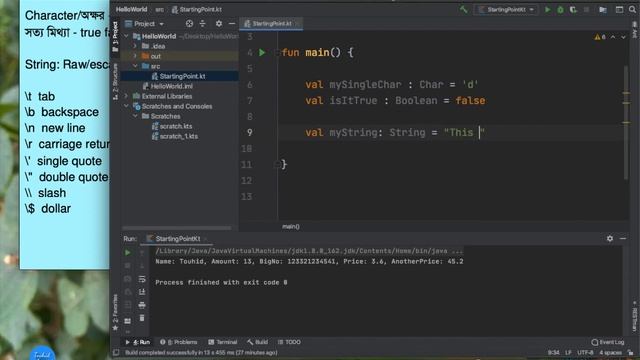This screenshot has height=360, width=640.
Task: Collapse all in the Project panel
Action: (202, 24)
